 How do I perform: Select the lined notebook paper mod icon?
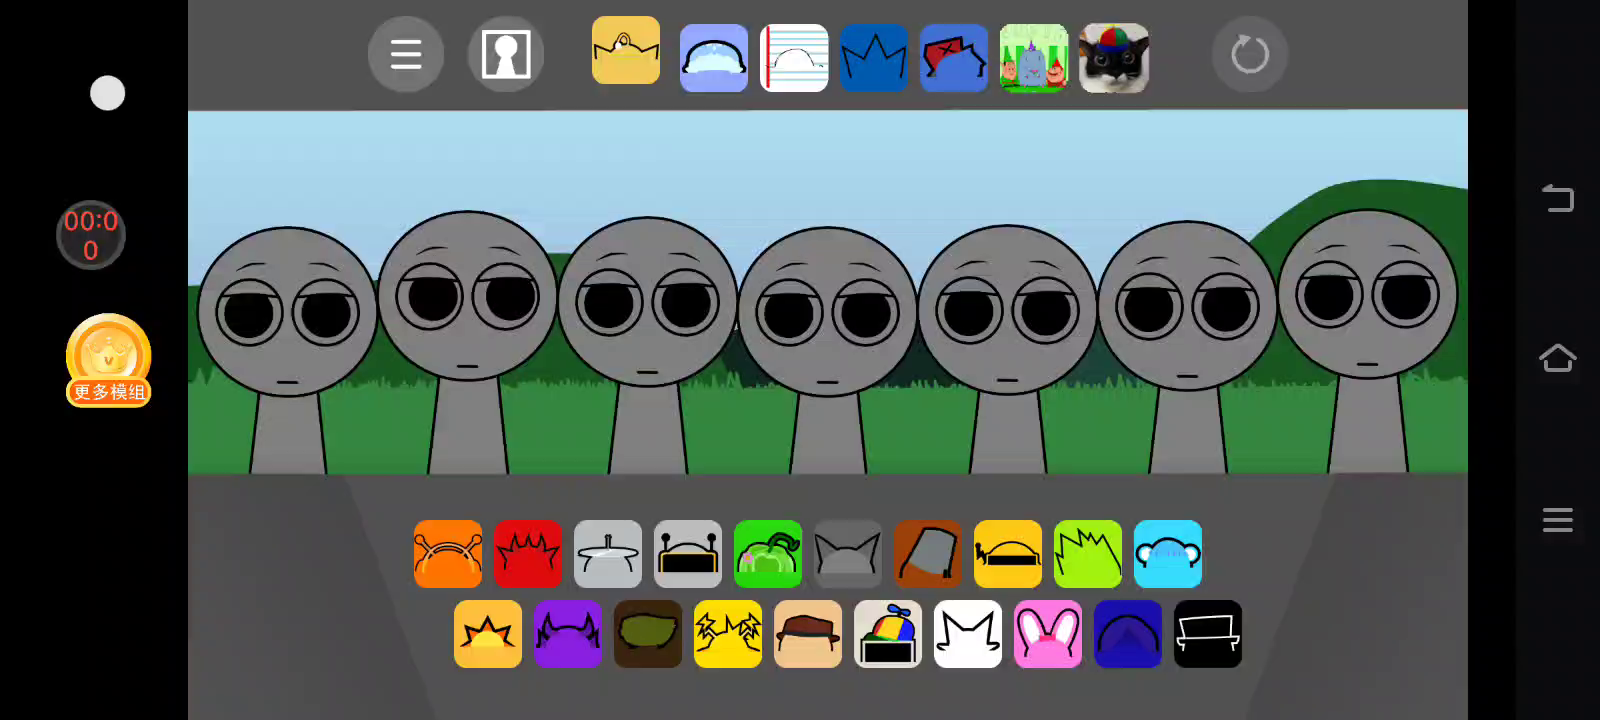click(794, 58)
